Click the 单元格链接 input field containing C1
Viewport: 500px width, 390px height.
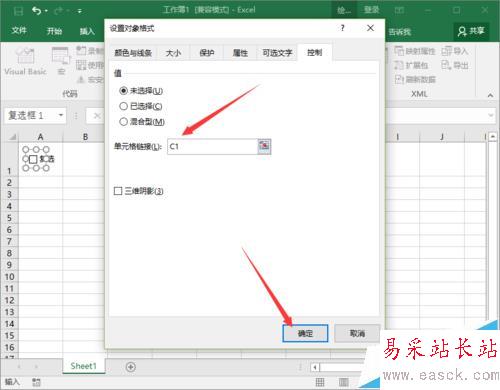(x=212, y=147)
